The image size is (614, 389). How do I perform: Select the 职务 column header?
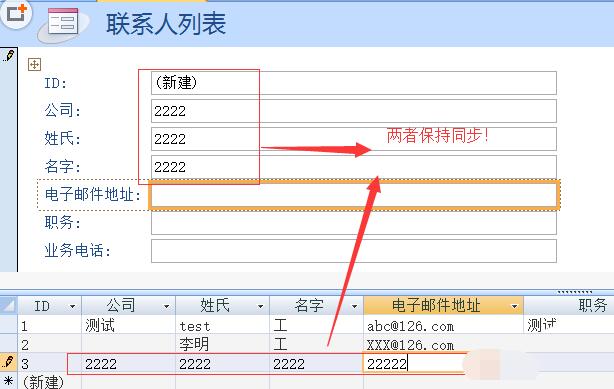pos(569,306)
